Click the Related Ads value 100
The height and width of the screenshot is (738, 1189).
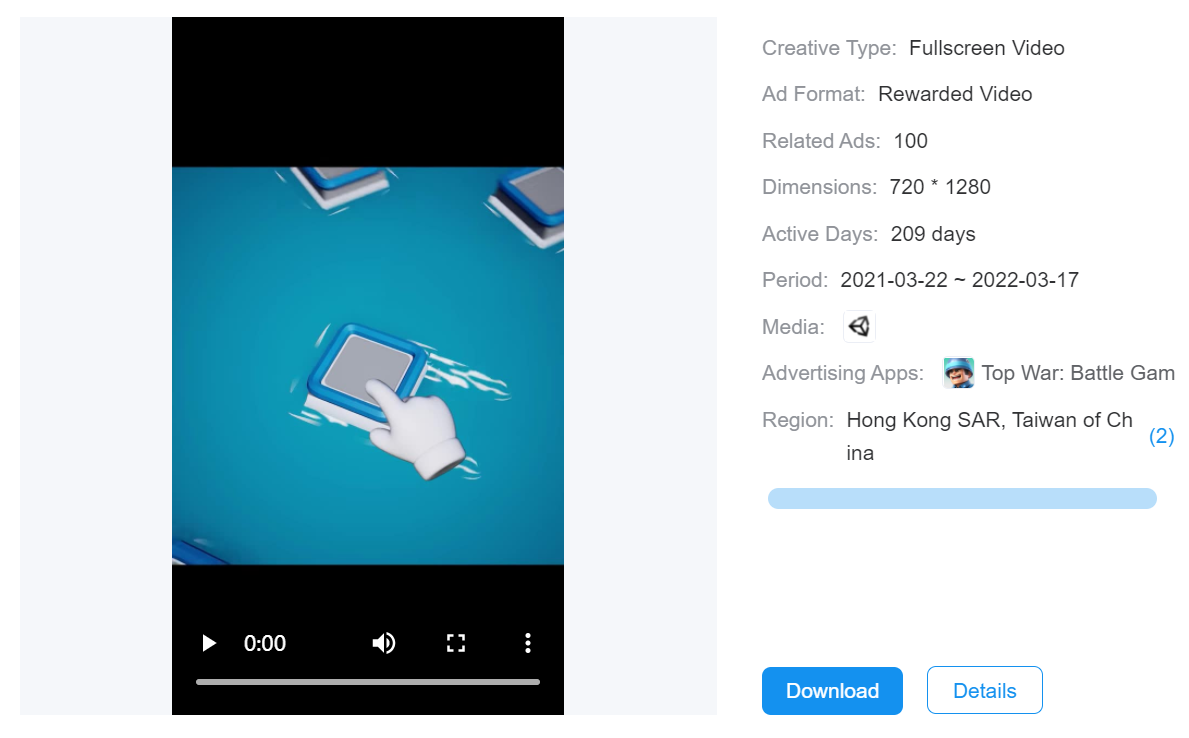[910, 141]
